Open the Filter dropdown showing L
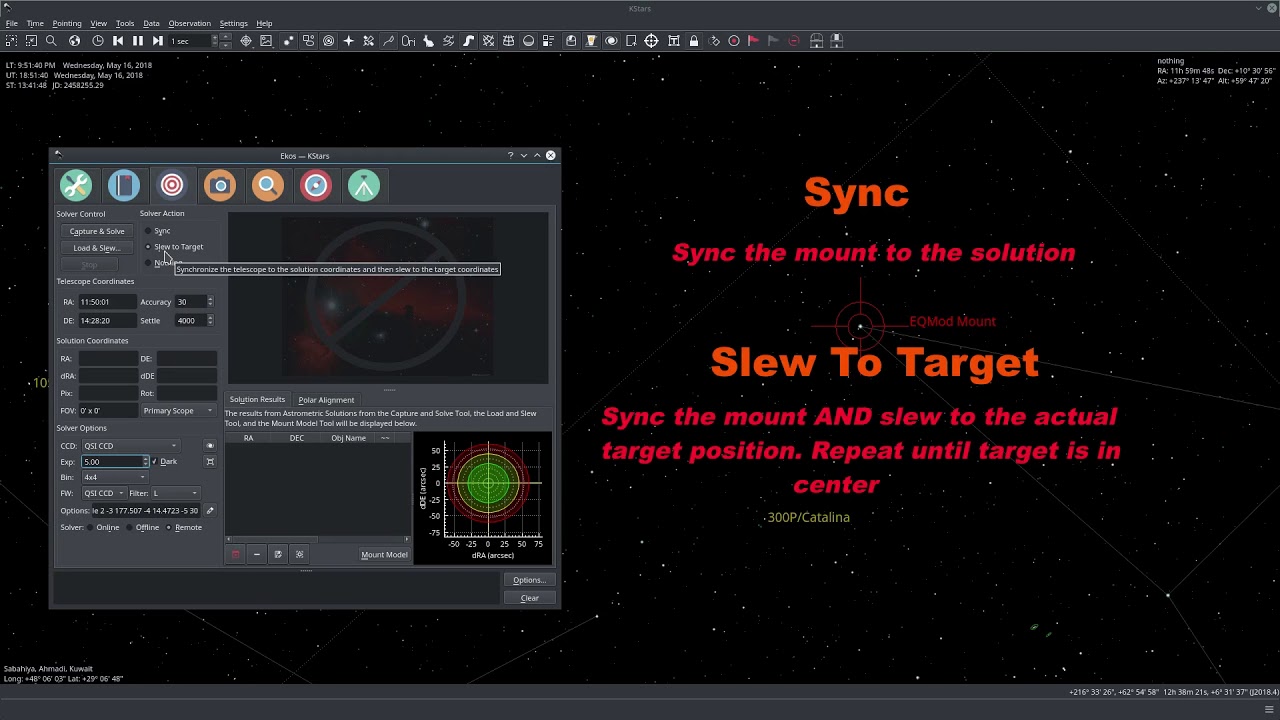Screen dimensions: 1280x720 point(176,493)
